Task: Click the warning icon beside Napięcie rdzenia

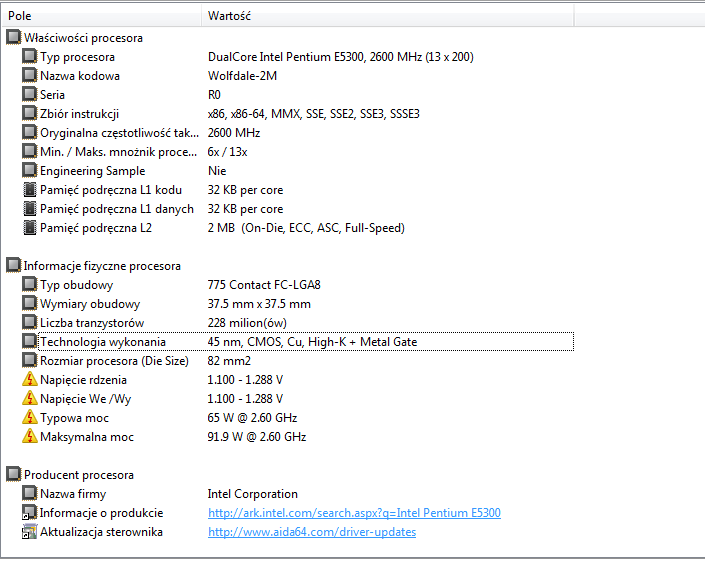Action: tap(30, 379)
